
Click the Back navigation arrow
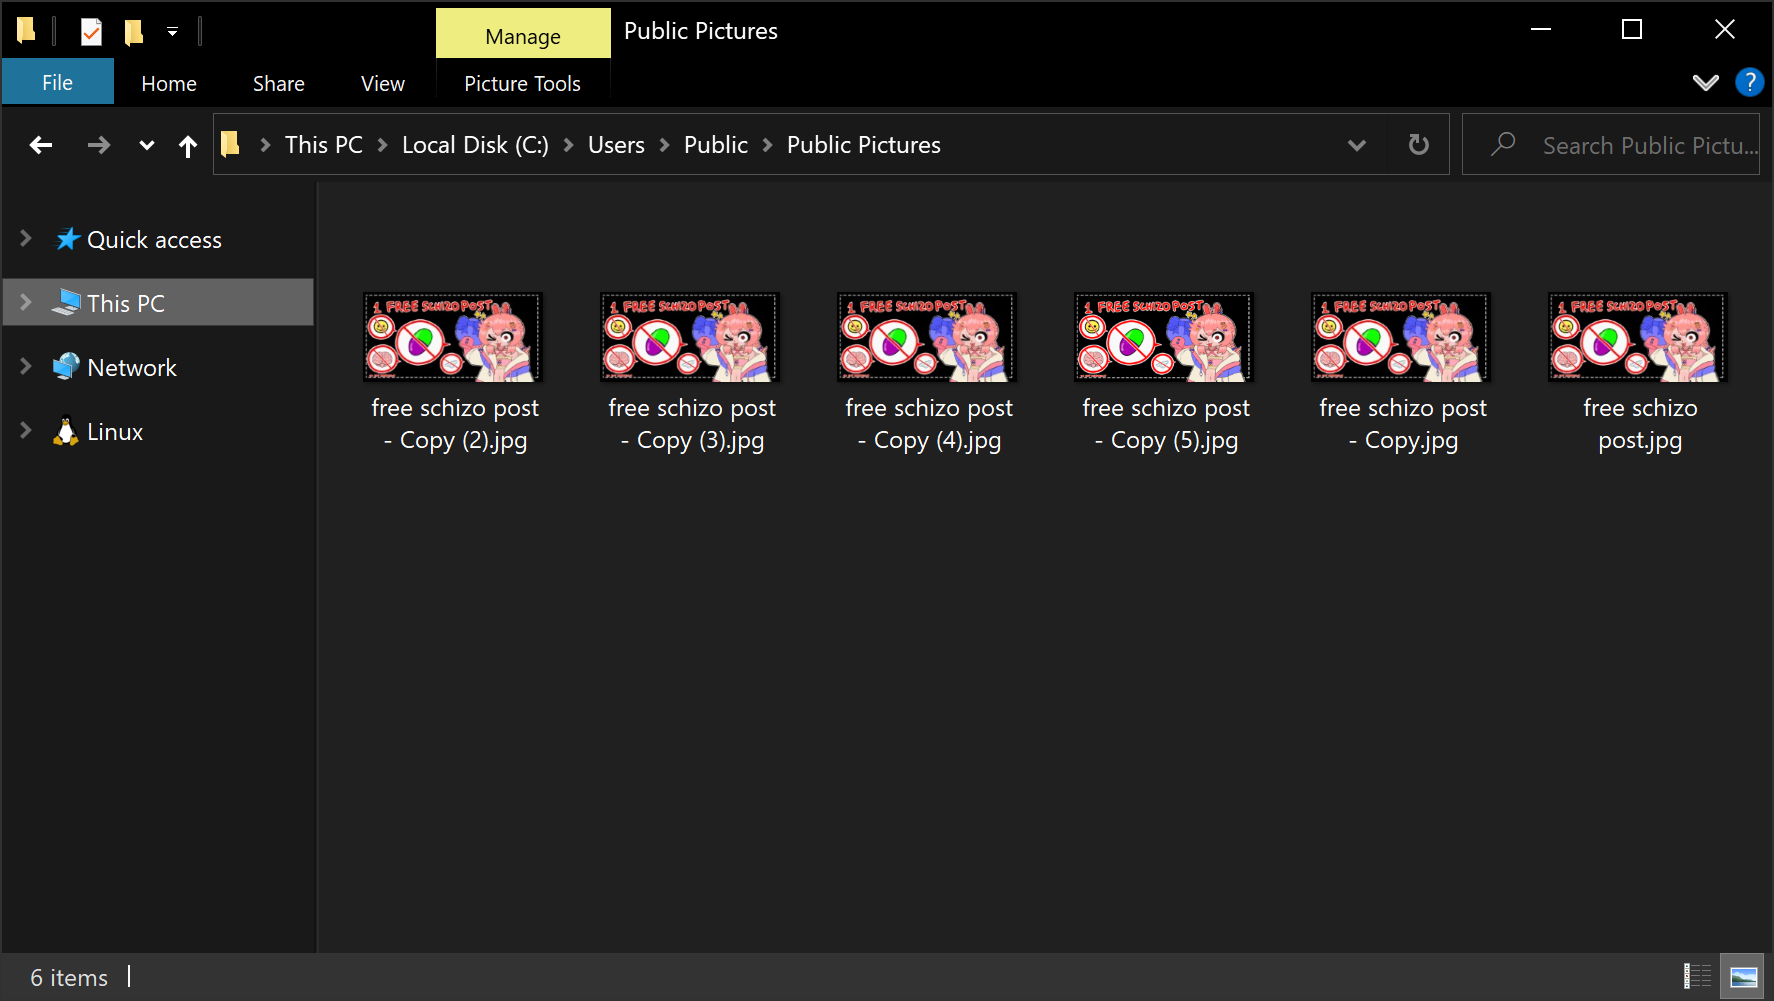pyautogui.click(x=41, y=146)
